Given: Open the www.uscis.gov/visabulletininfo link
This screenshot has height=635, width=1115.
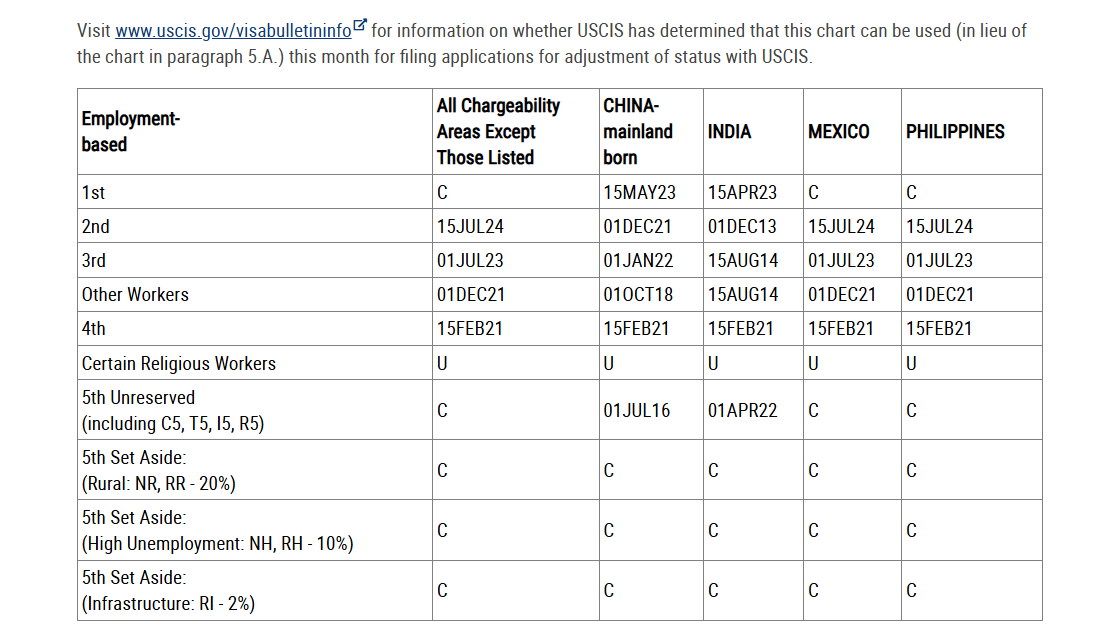Looking at the screenshot, I should click(233, 31).
